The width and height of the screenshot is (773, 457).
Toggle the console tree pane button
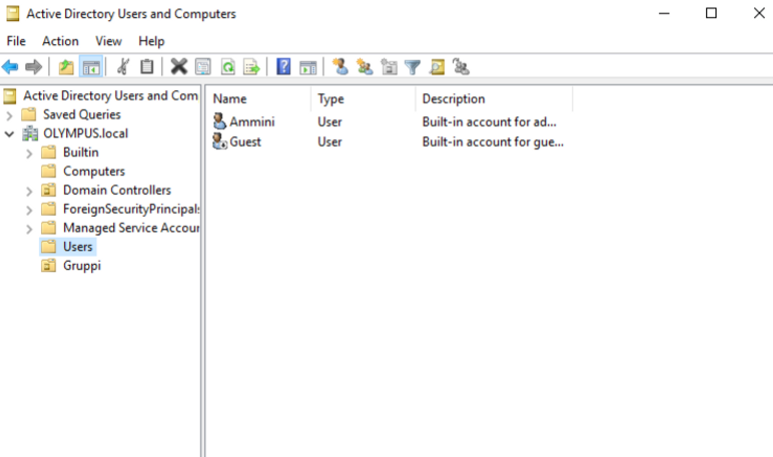click(x=91, y=67)
